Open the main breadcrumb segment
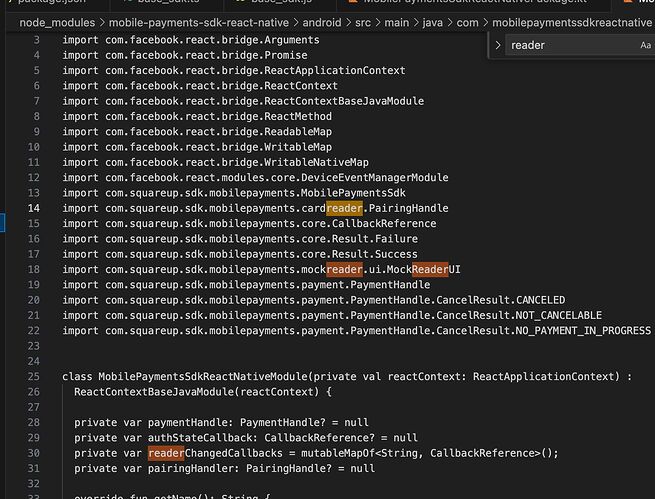Image resolution: width=655 pixels, height=499 pixels. (x=397, y=23)
